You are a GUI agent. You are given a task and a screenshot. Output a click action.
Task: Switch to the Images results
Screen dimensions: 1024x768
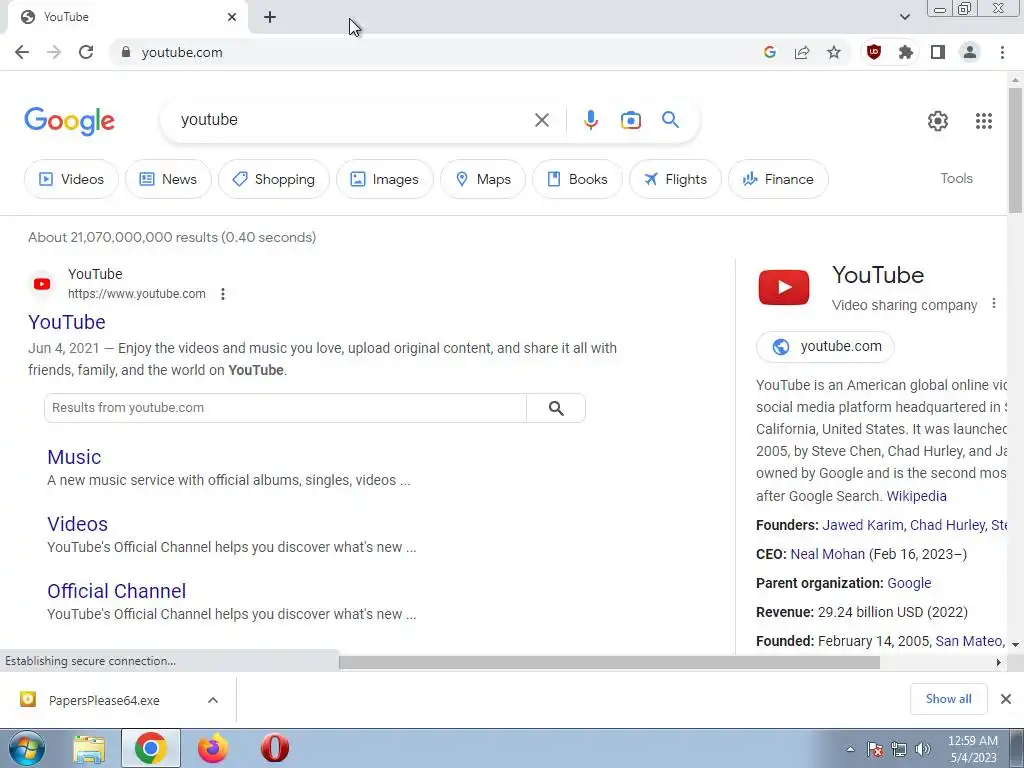tap(385, 179)
